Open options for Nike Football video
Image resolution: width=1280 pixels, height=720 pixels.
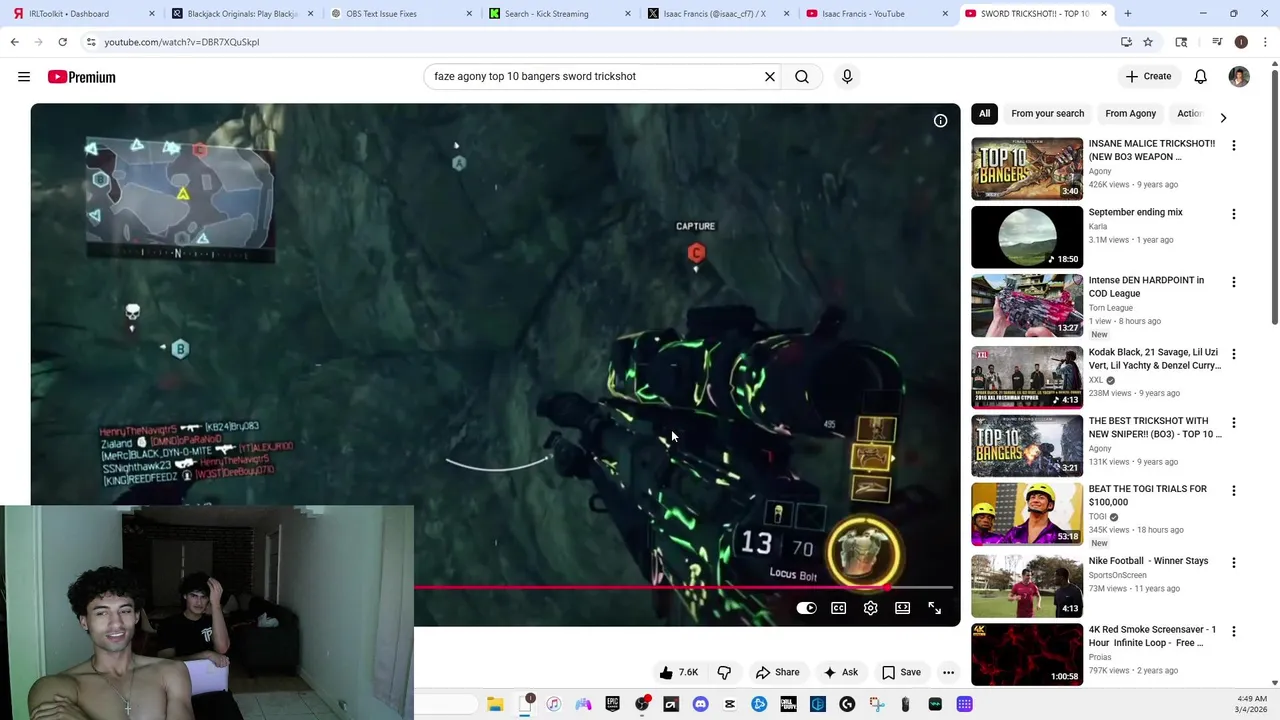(1233, 563)
